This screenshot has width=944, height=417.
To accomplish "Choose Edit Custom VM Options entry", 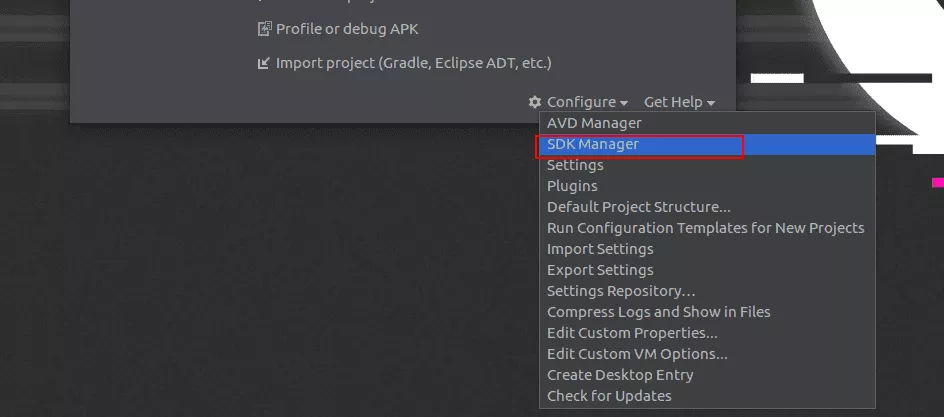I will [x=637, y=354].
